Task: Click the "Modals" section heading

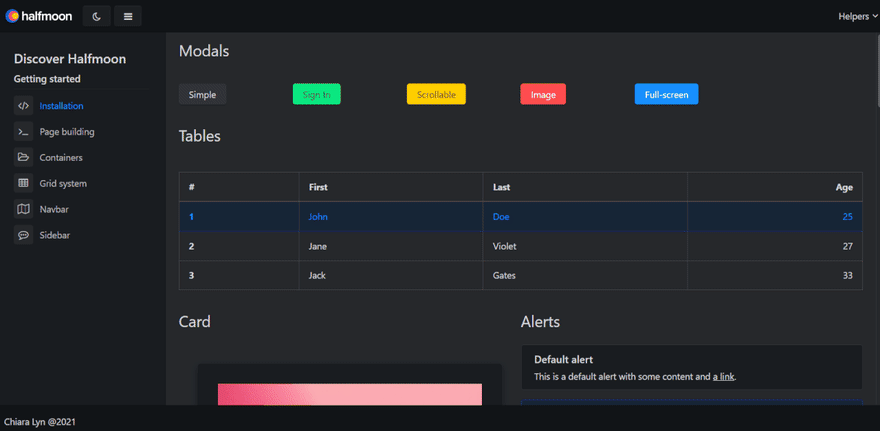Action: click(x=204, y=51)
